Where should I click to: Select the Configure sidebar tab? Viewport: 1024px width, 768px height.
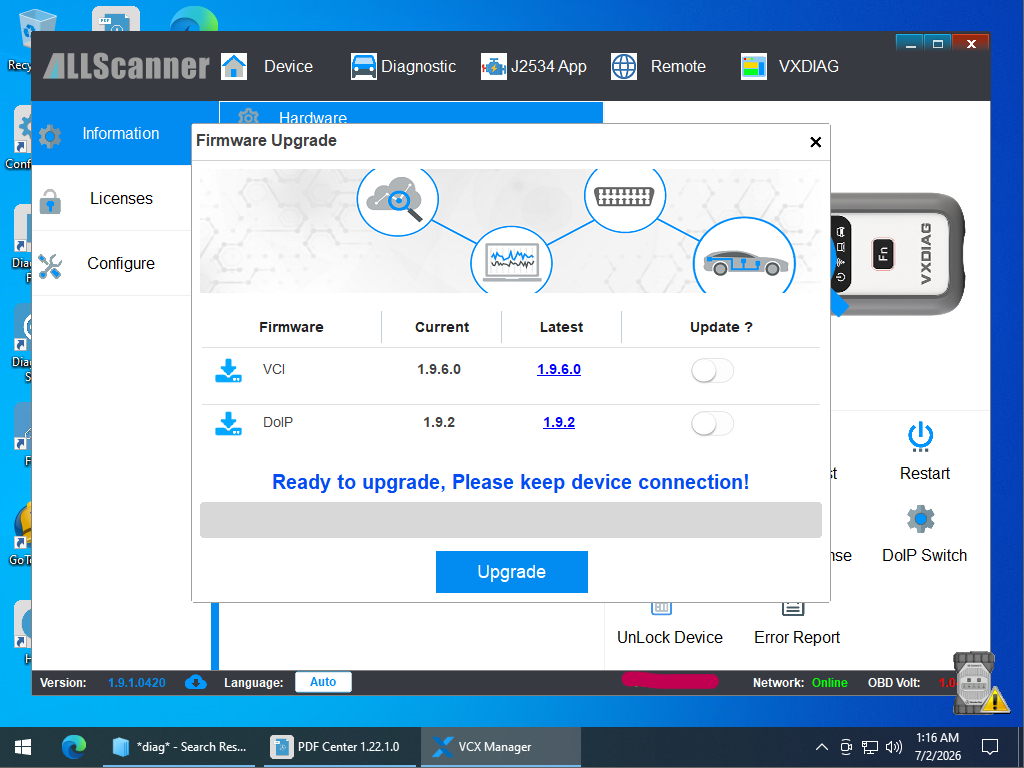(112, 263)
